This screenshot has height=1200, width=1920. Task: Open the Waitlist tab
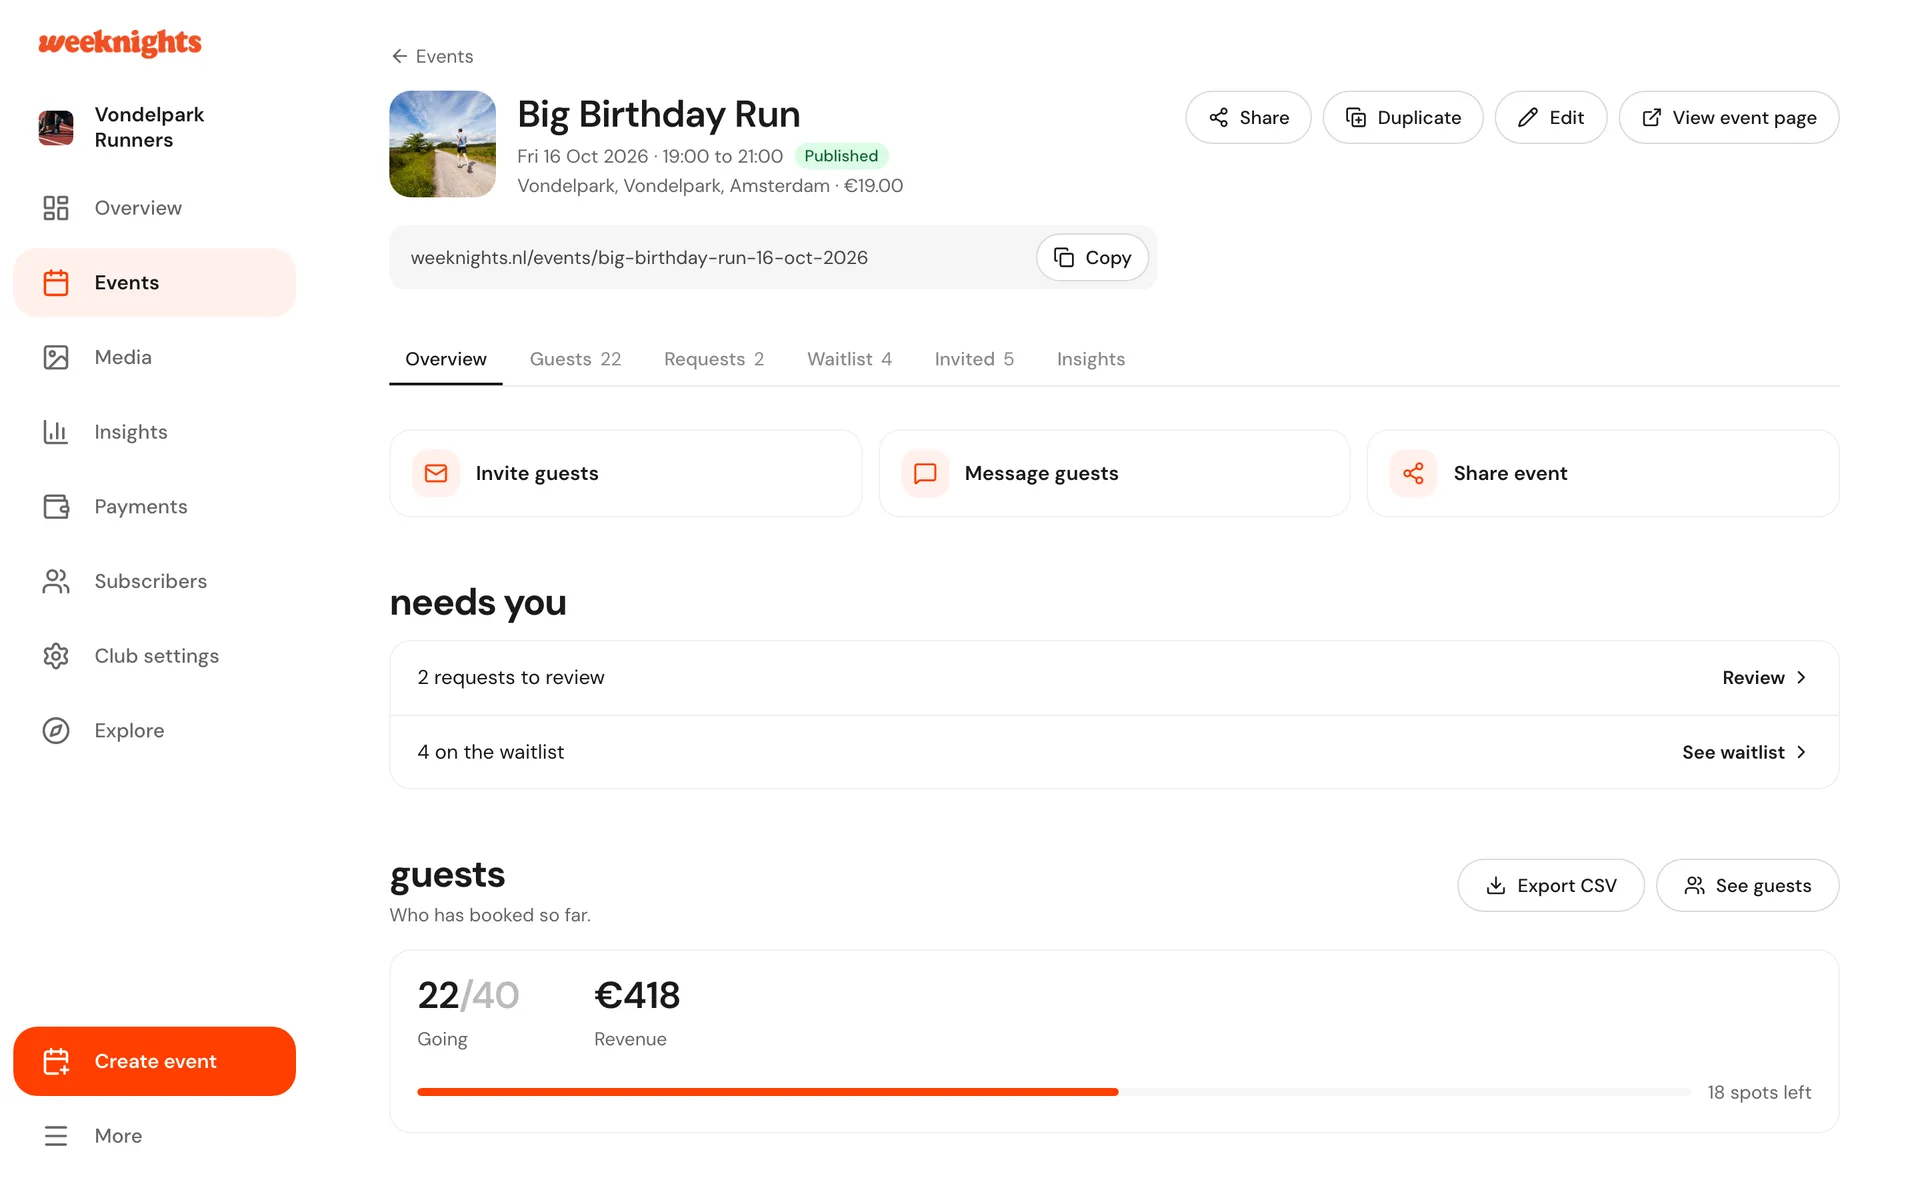coord(849,359)
